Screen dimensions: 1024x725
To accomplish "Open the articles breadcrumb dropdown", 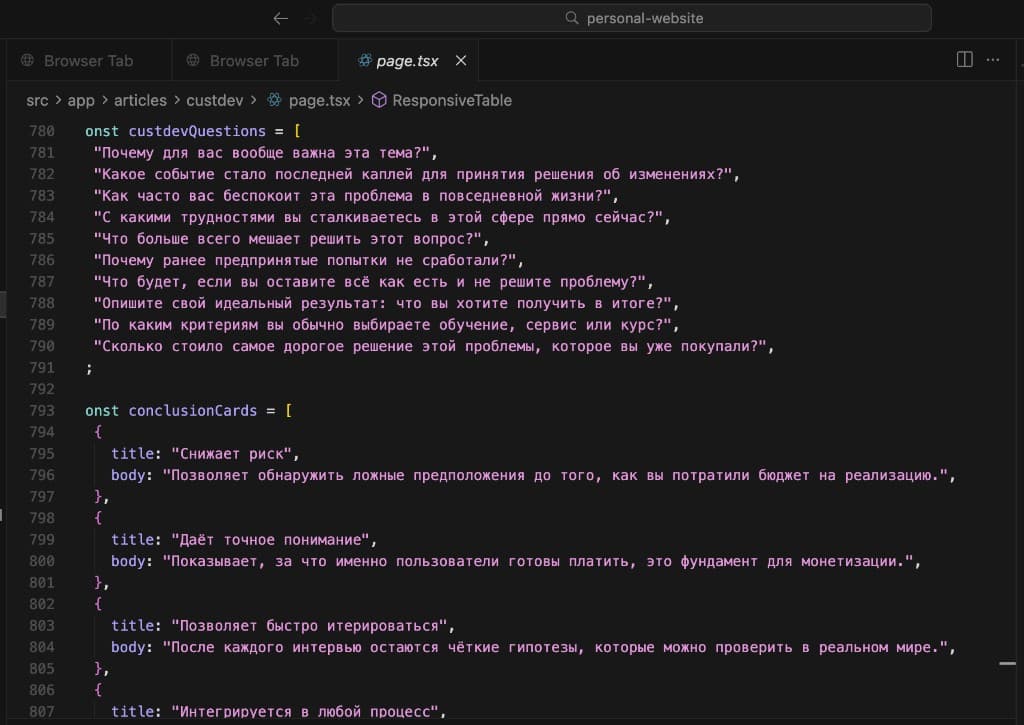I will coord(140,100).
